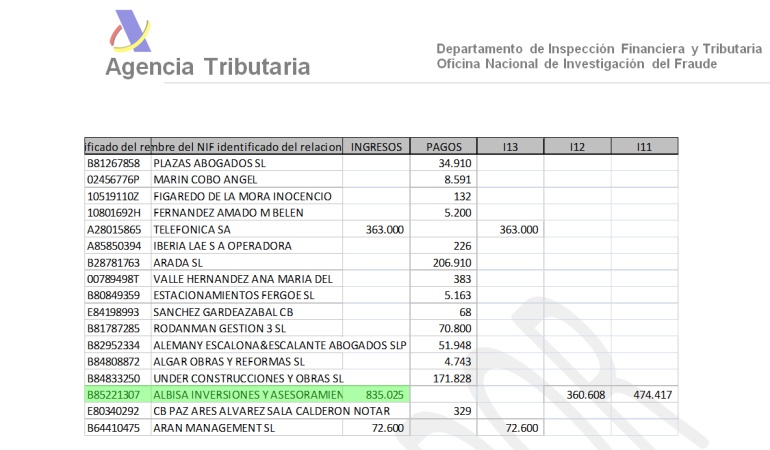Click the pagos value 383
Viewport: 770px width, 450px height.
coord(463,279)
